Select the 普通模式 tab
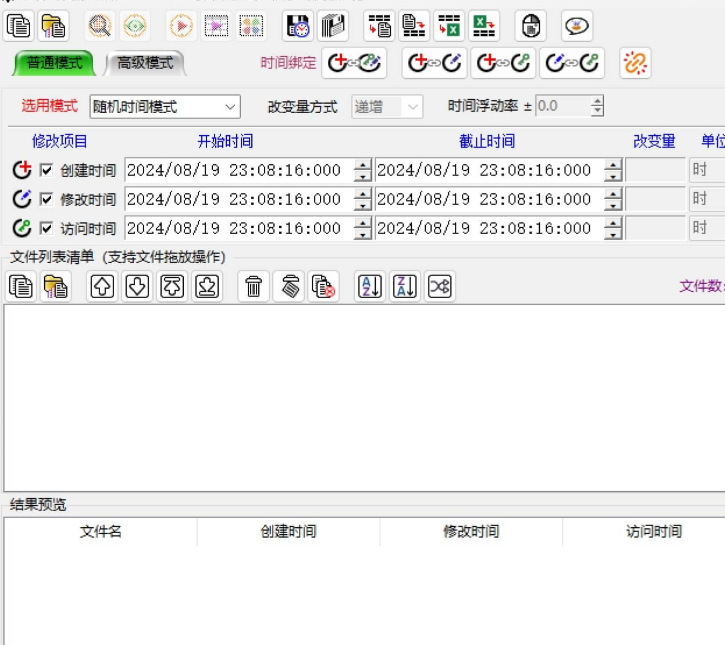This screenshot has height=645, width=725. pyautogui.click(x=54, y=64)
